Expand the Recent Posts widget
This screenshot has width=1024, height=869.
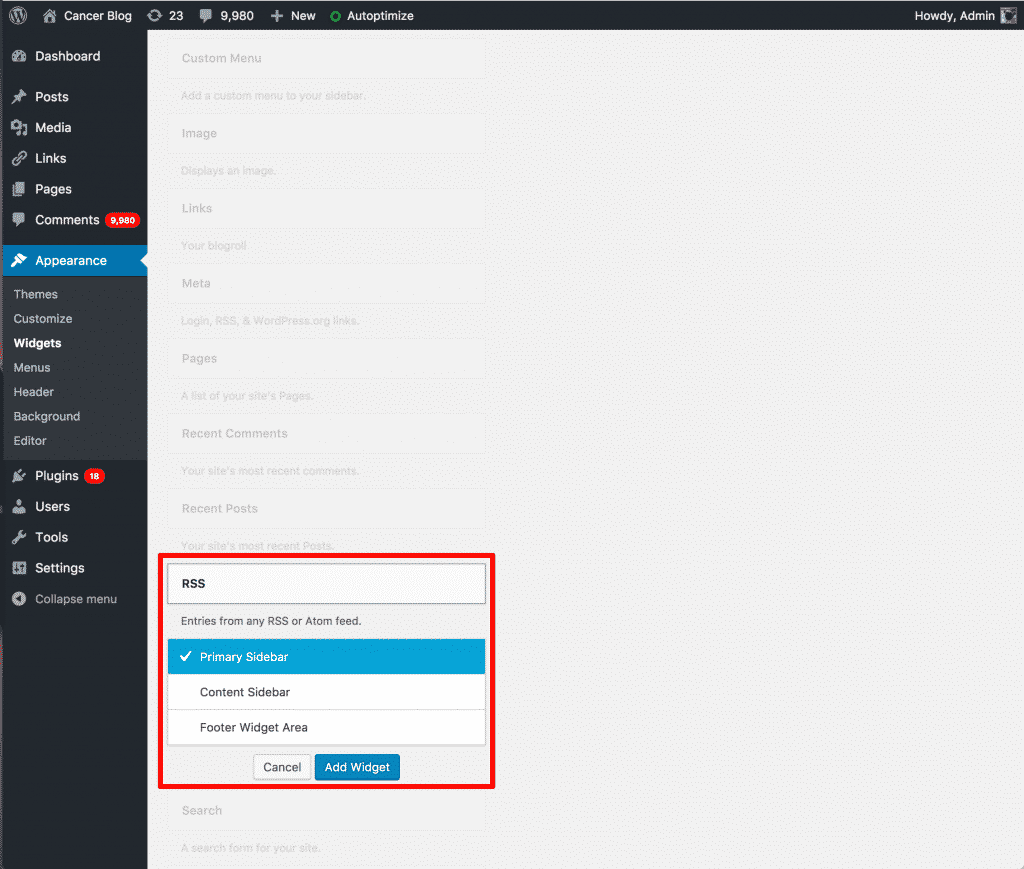[325, 508]
